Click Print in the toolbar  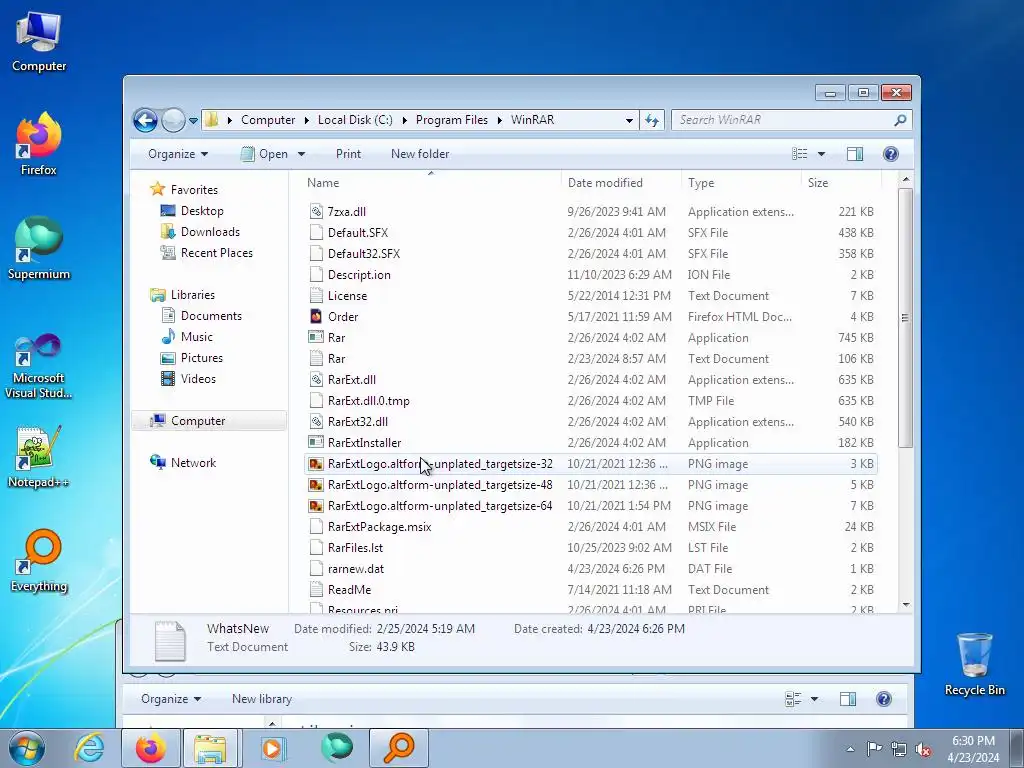348,154
